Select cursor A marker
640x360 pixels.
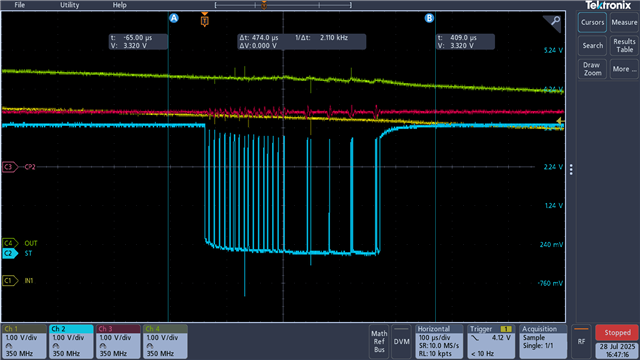pos(174,18)
